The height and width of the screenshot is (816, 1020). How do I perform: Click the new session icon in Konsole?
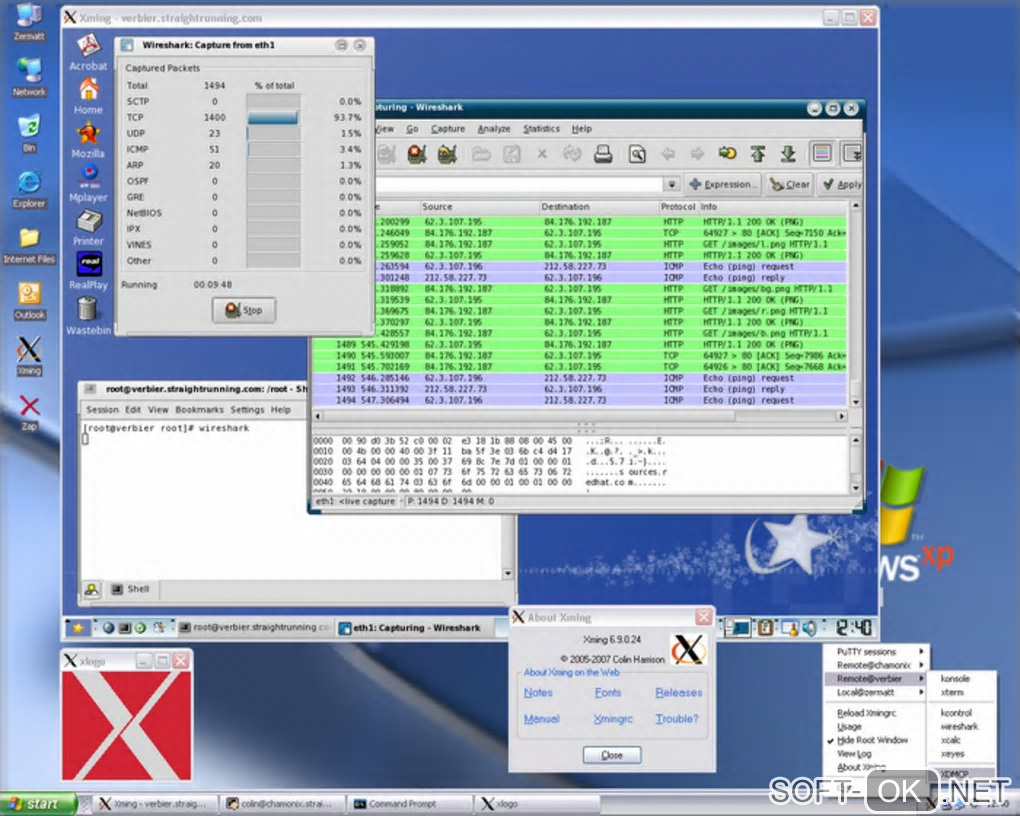(x=92, y=590)
